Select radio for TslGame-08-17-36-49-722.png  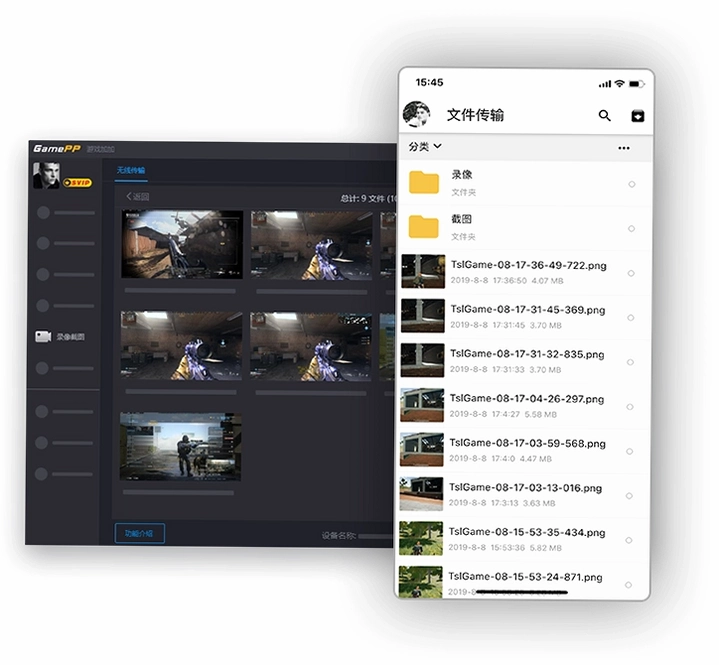631,273
